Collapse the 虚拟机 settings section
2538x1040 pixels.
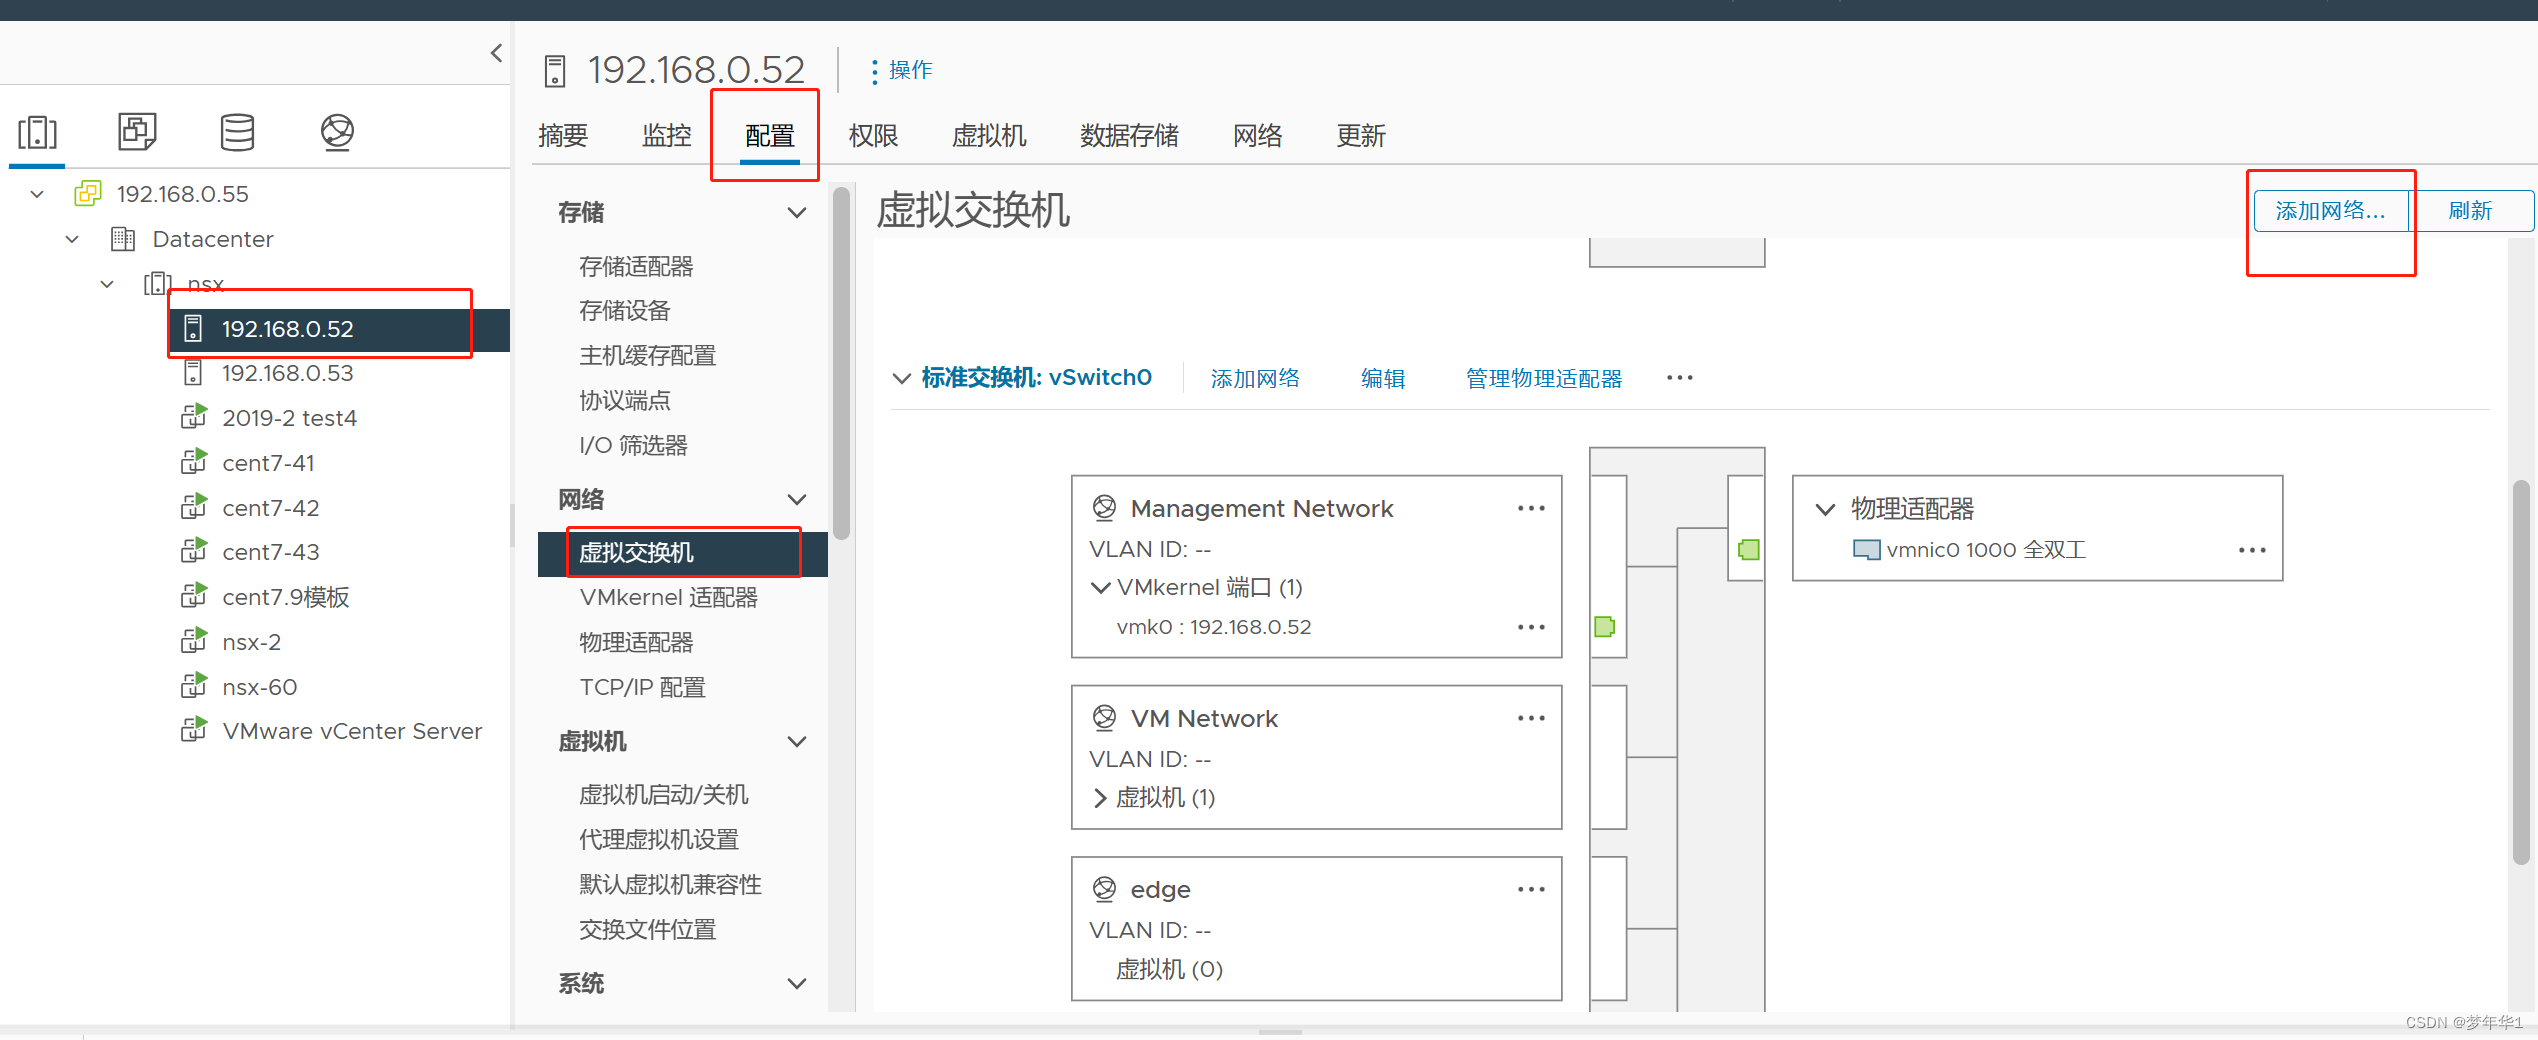point(797,741)
